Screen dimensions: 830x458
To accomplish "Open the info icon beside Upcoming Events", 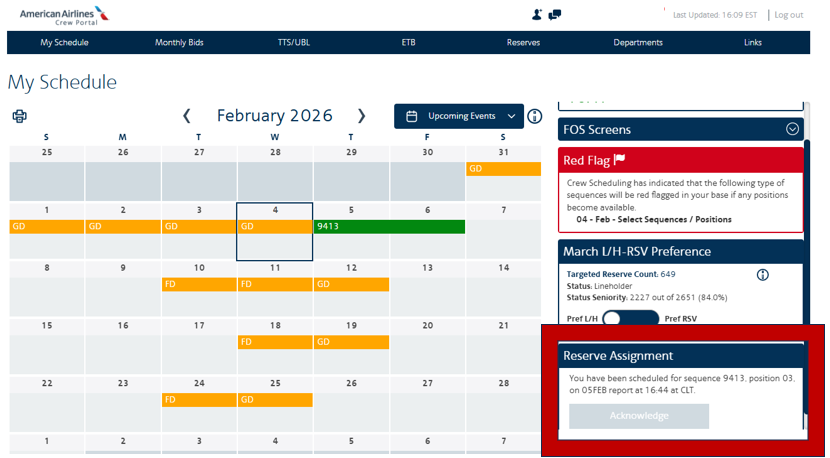I will [535, 116].
